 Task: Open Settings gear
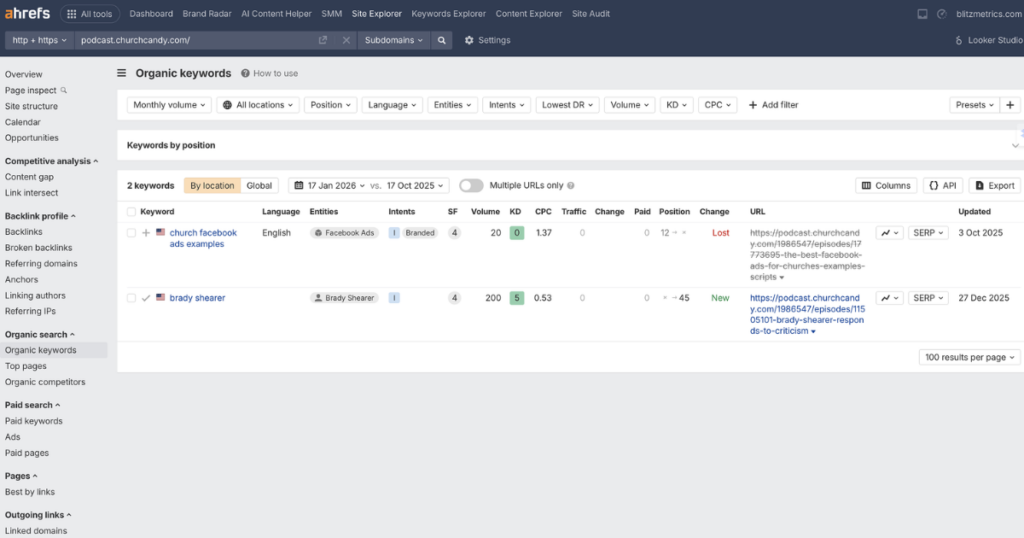(487, 40)
